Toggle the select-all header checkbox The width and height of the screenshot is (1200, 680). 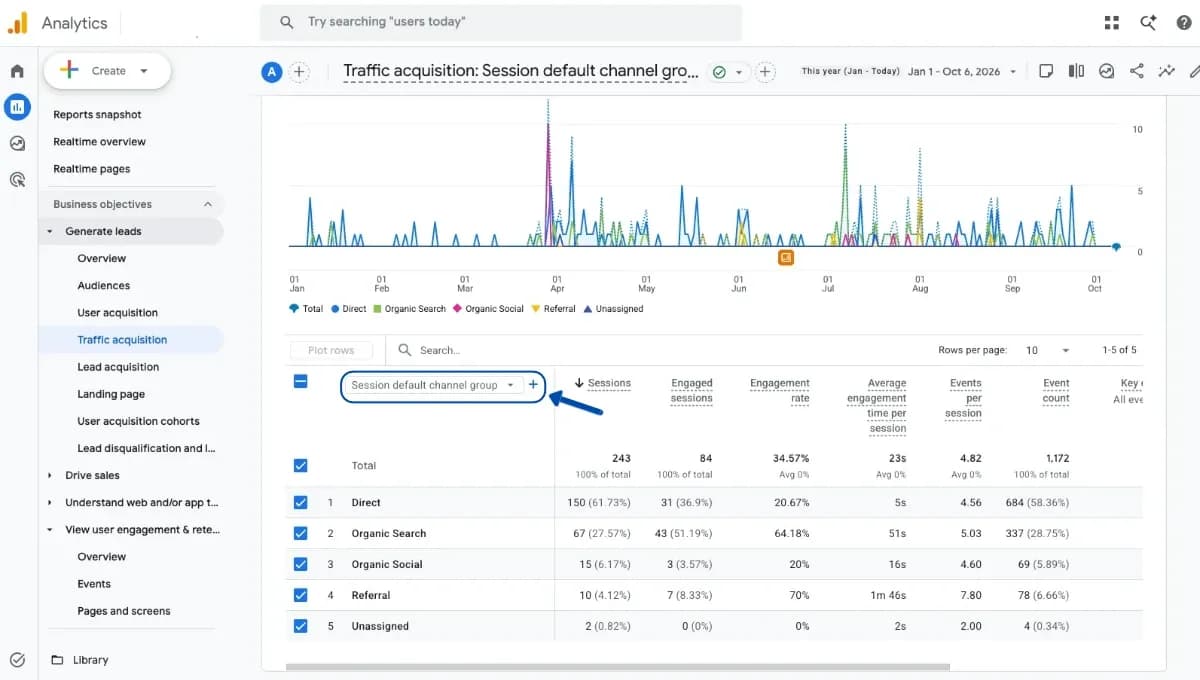(300, 381)
